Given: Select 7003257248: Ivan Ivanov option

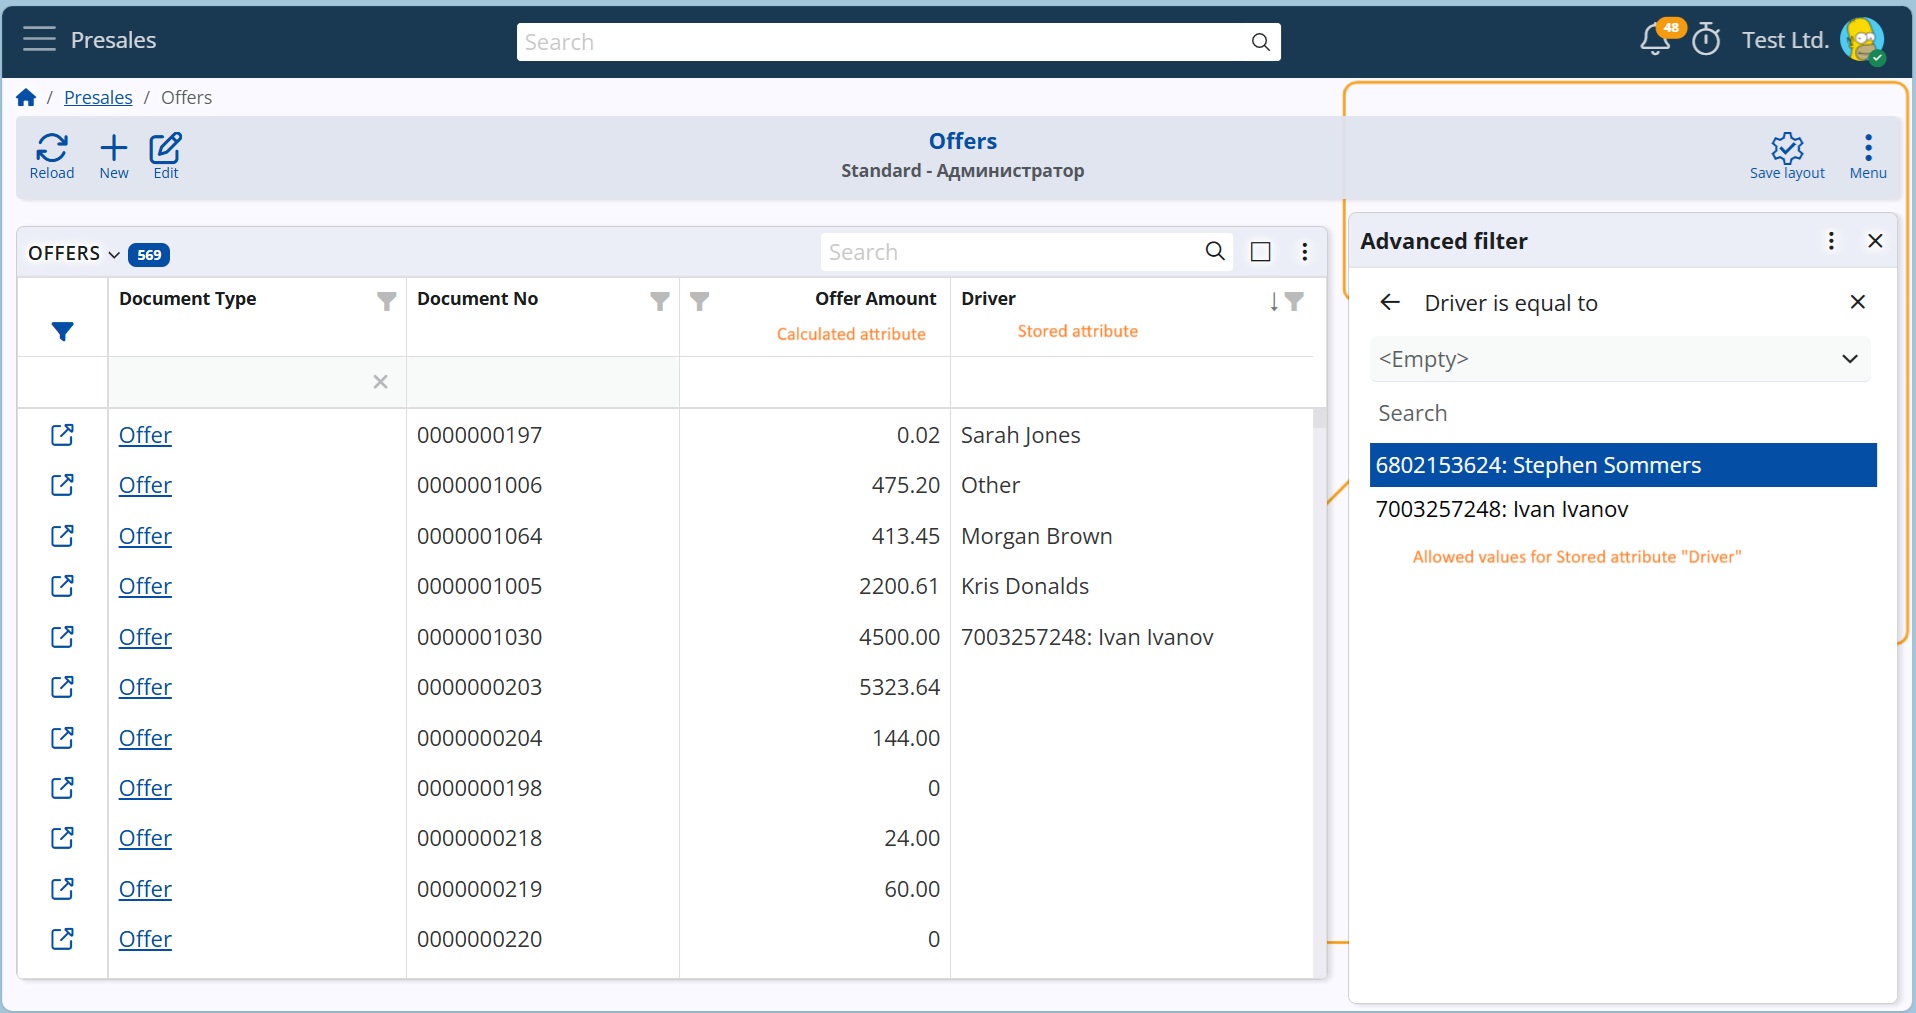Looking at the screenshot, I should coord(1623,509).
